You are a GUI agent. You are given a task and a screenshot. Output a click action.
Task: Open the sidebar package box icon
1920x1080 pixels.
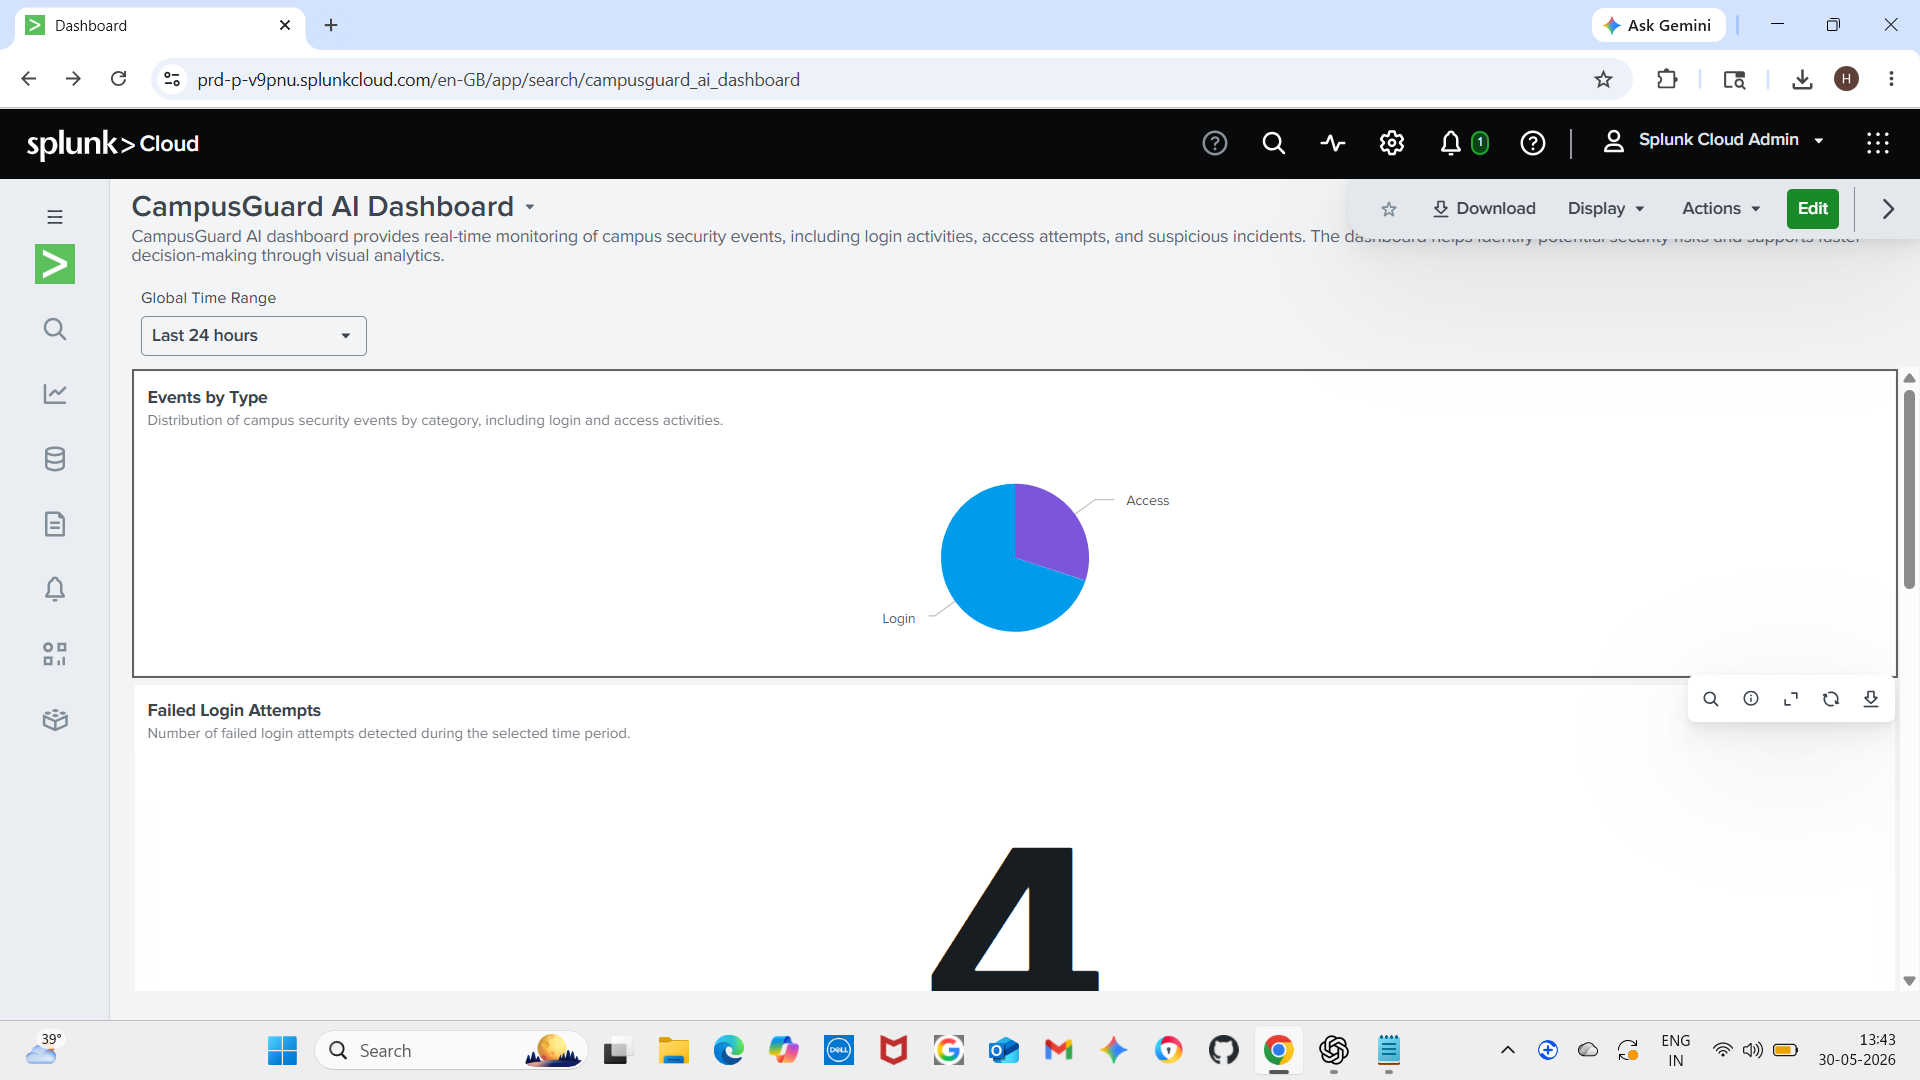tap(55, 719)
